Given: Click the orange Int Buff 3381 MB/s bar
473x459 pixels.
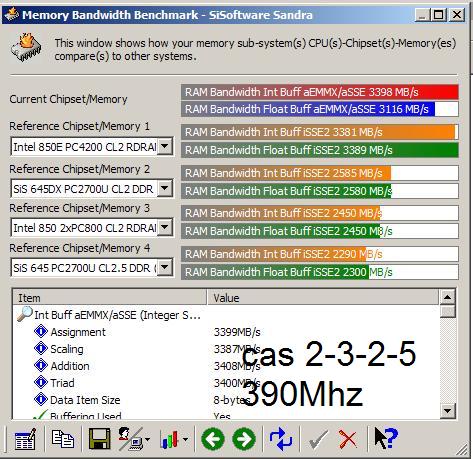Looking at the screenshot, I should (x=320, y=132).
